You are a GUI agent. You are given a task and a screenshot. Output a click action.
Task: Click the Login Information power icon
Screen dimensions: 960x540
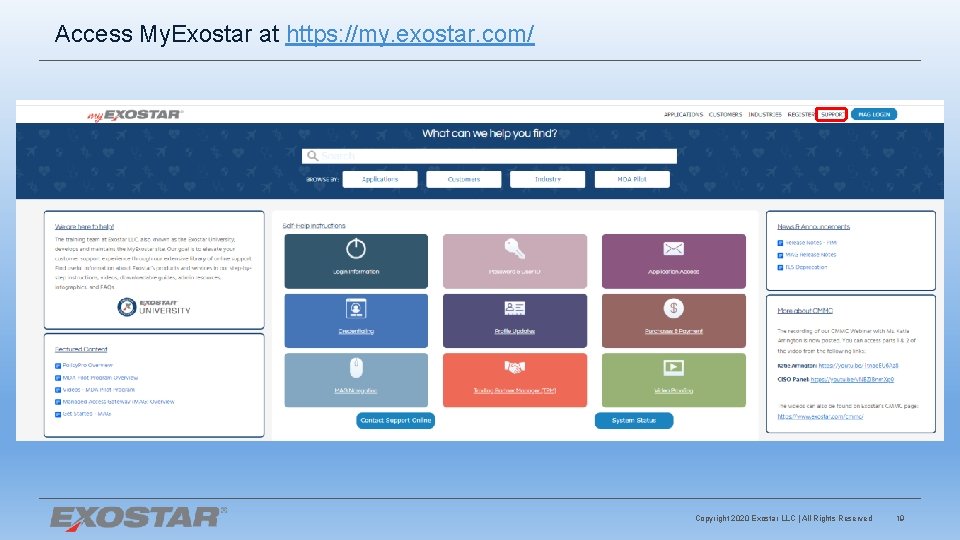coord(356,249)
